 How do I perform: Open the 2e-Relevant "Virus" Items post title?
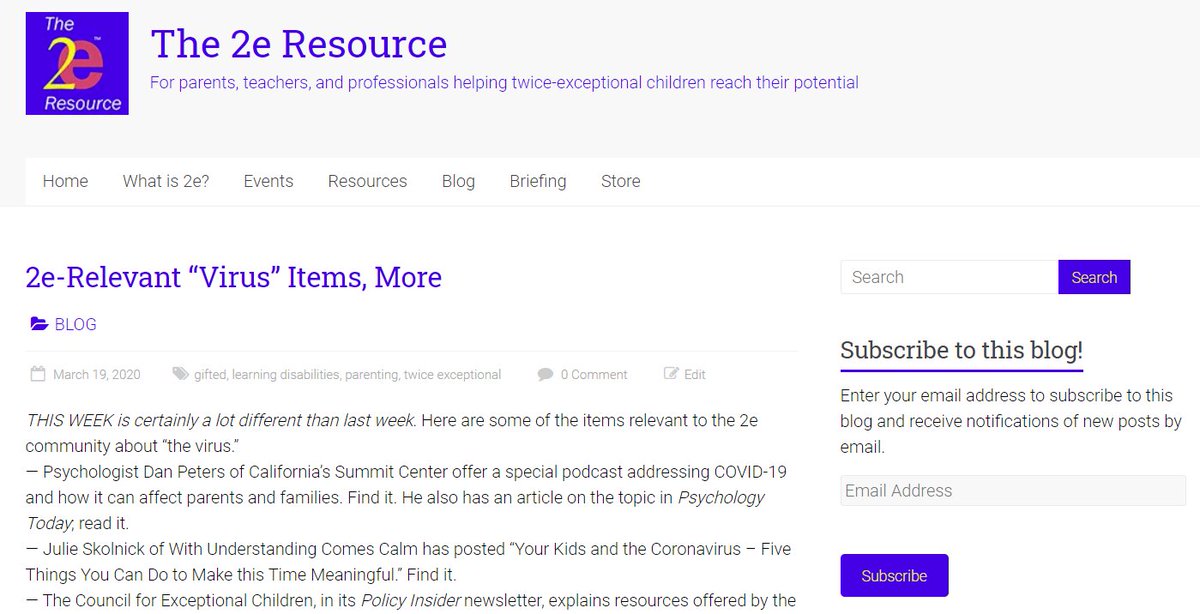click(x=234, y=277)
